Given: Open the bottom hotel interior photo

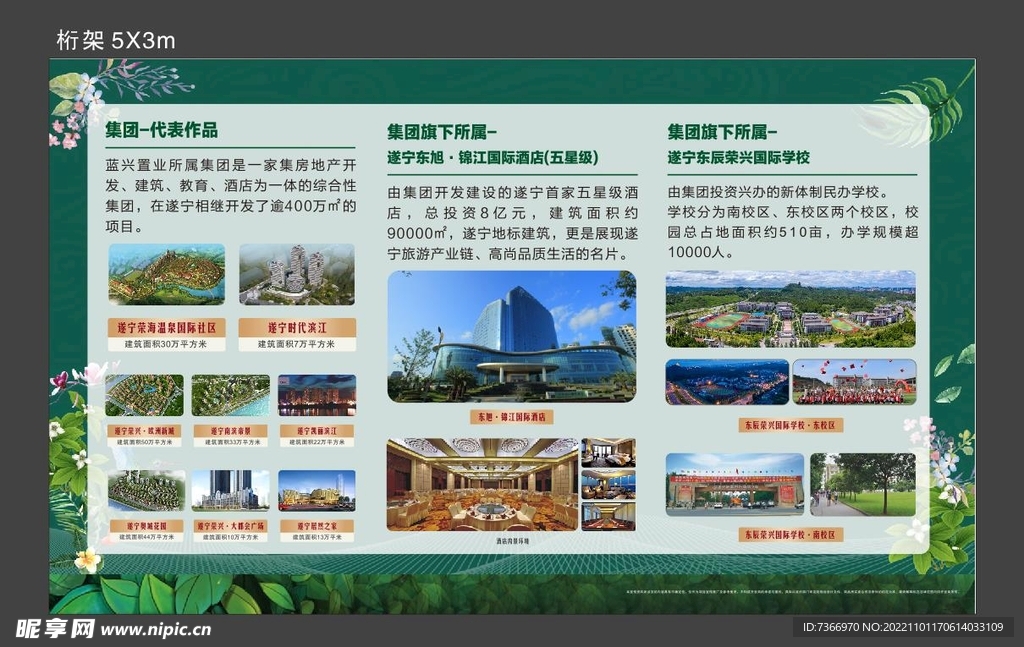Looking at the screenshot, I should tap(608, 516).
